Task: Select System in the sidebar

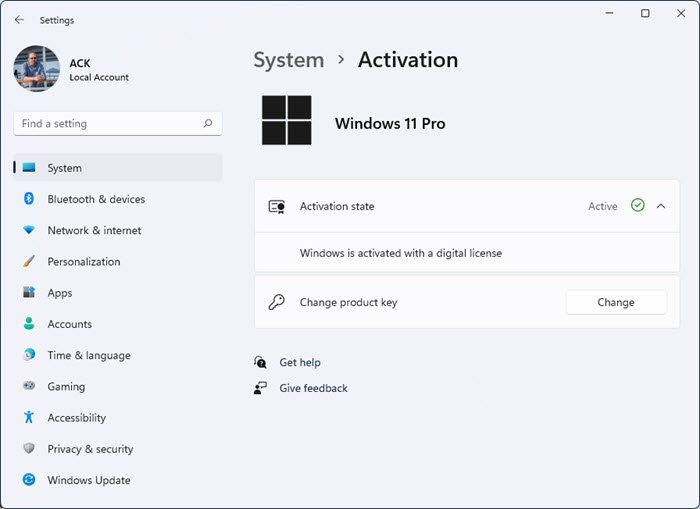Action: [x=65, y=168]
